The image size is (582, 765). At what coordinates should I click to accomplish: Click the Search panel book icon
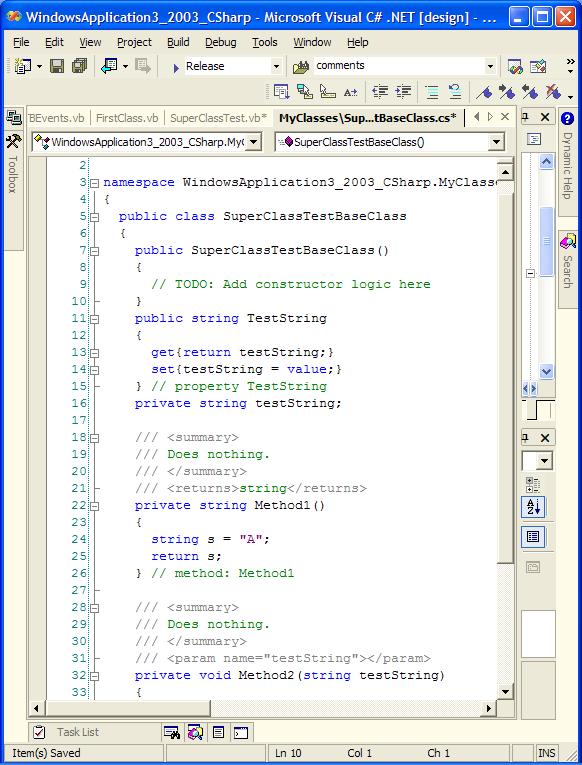(568, 241)
